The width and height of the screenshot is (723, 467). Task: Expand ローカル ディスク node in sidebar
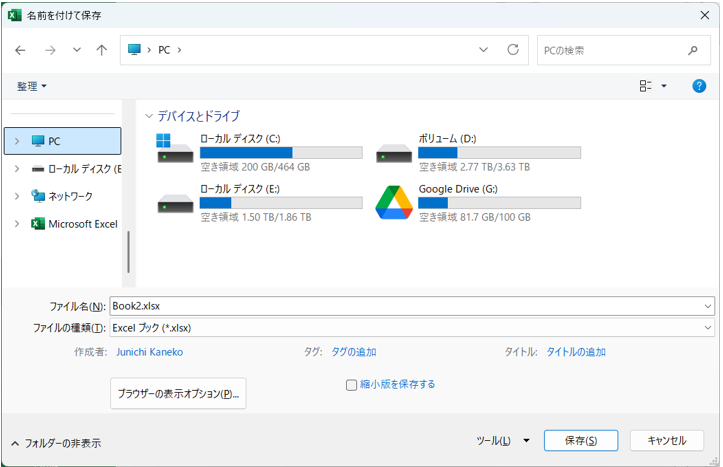pos(17,169)
